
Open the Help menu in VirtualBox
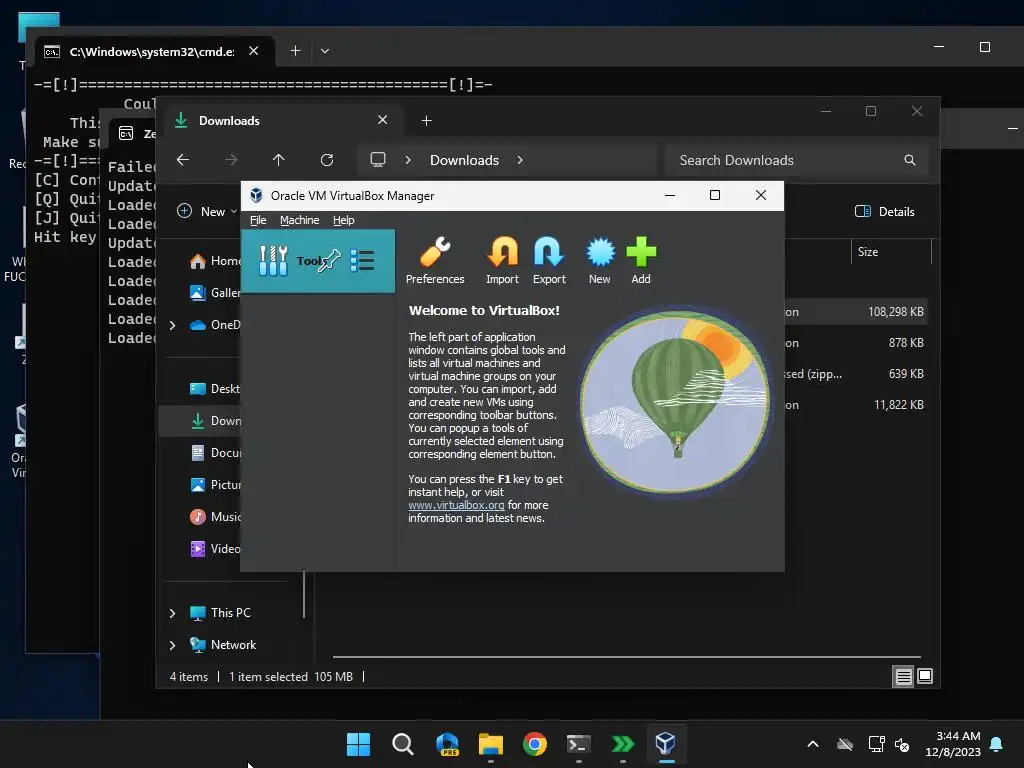(x=344, y=220)
